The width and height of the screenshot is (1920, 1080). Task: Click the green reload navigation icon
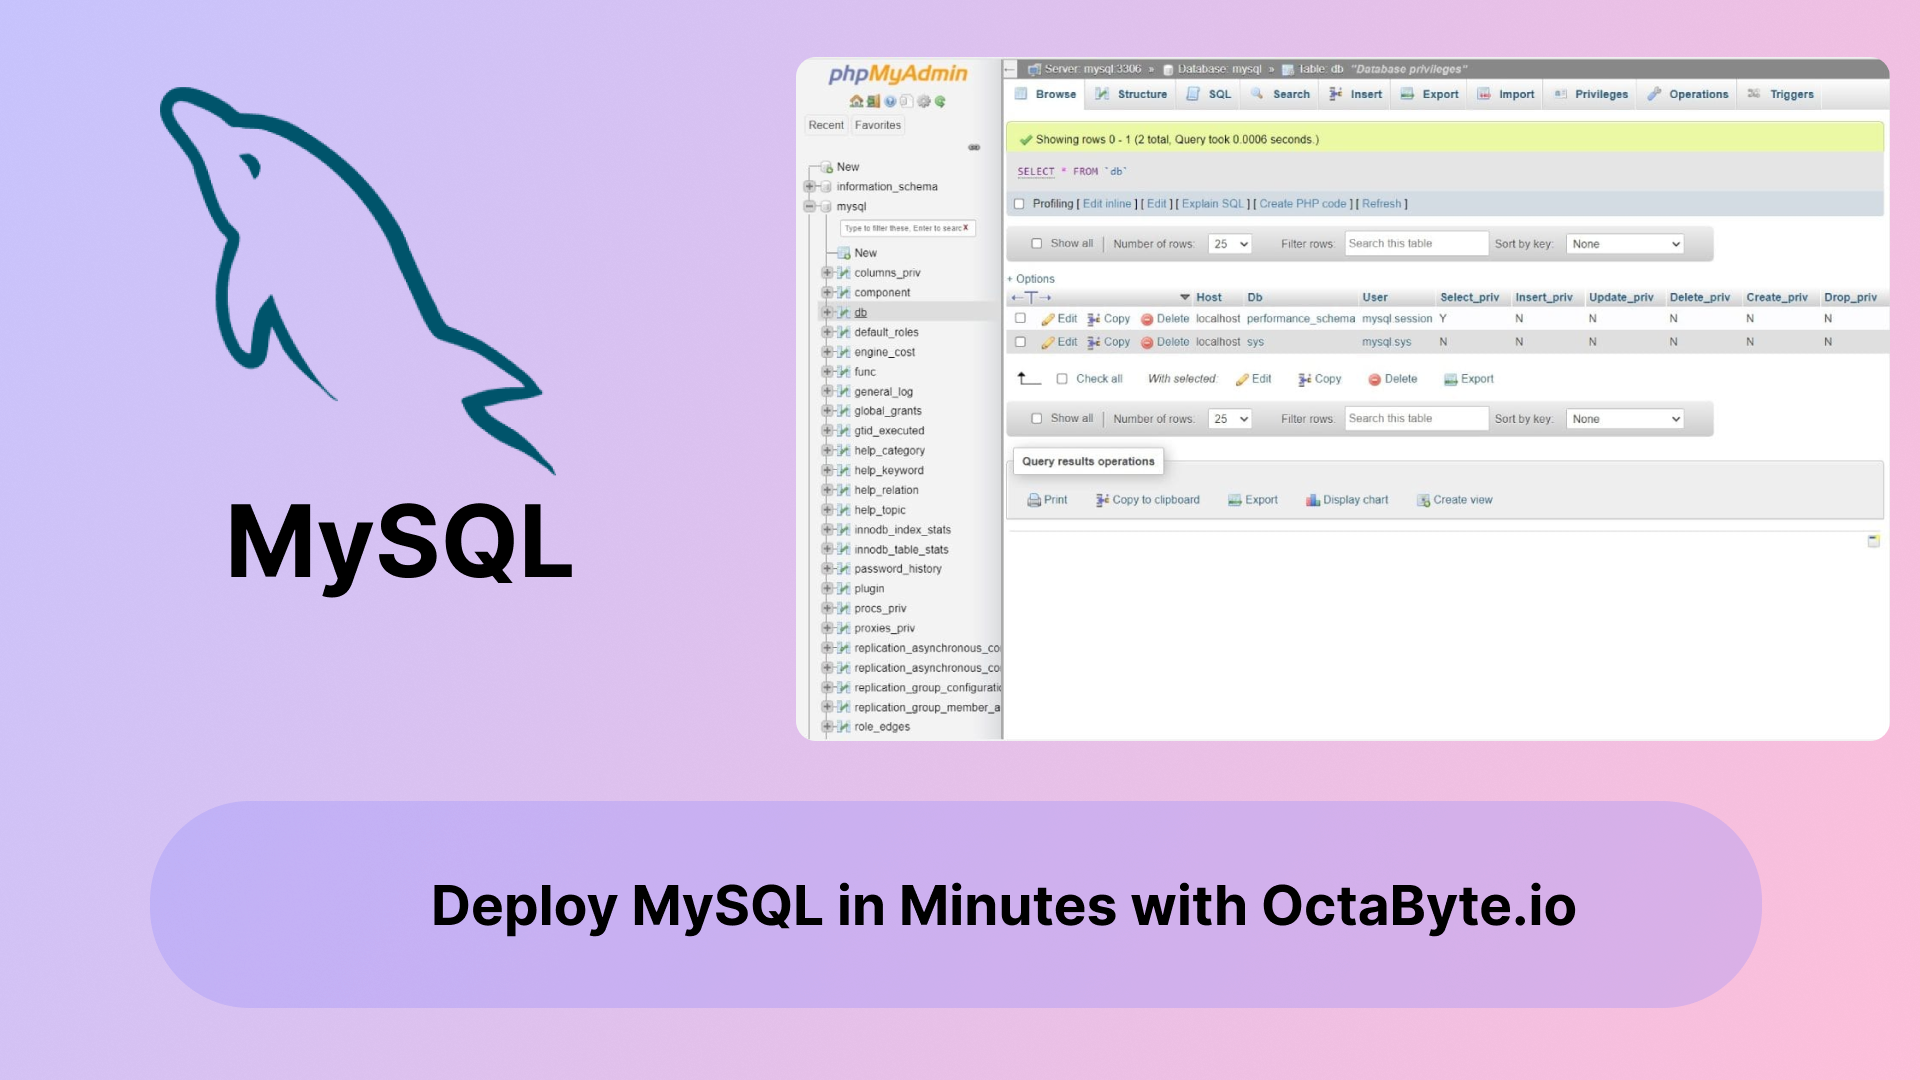pos(940,101)
